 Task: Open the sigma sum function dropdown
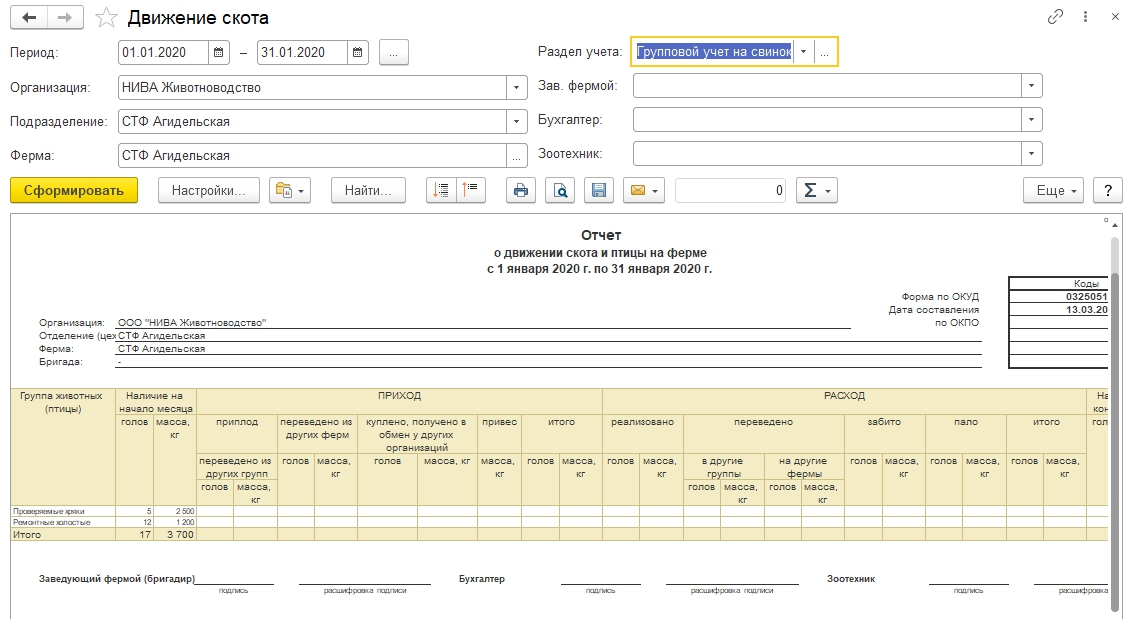pyautogui.click(x=816, y=190)
